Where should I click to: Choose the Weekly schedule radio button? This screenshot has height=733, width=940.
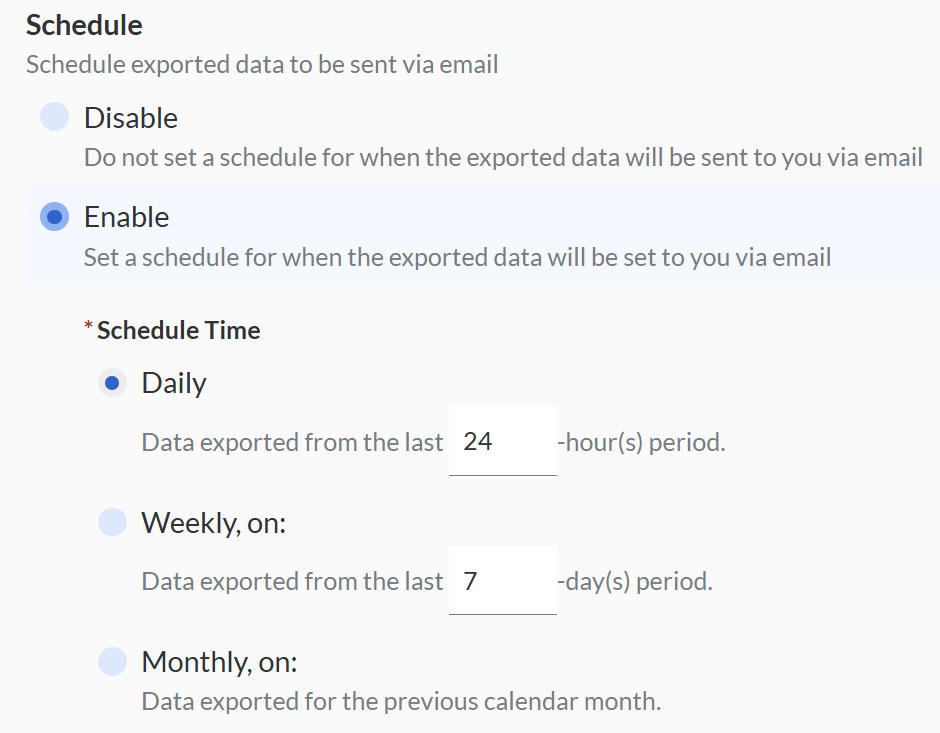pos(112,522)
